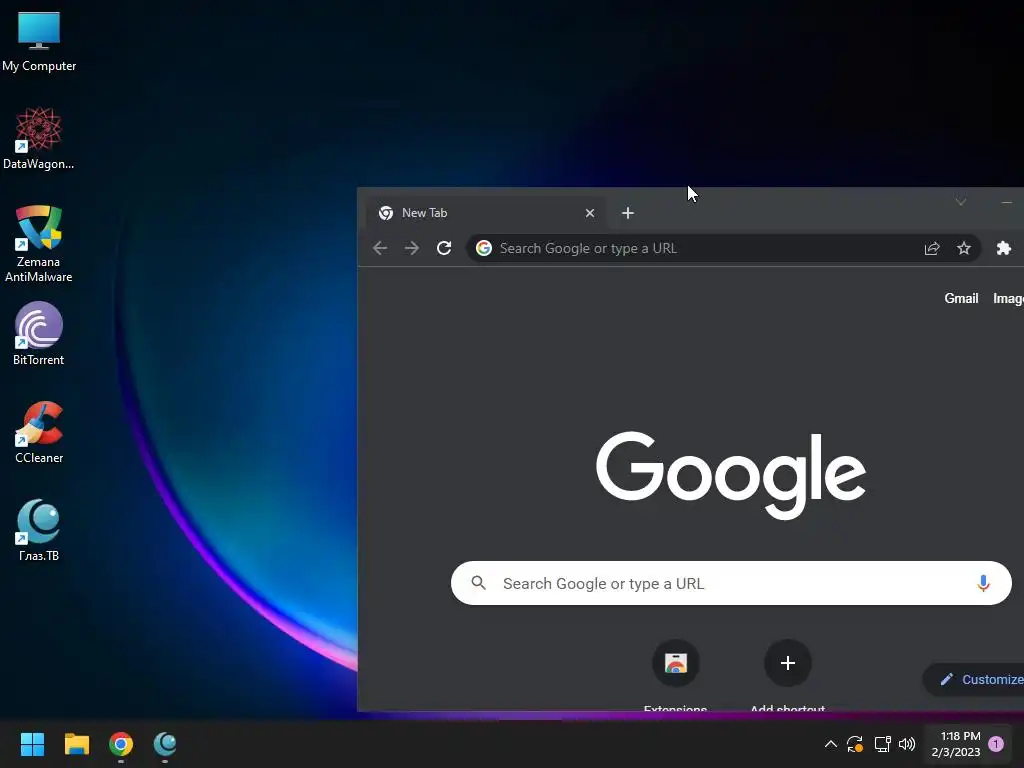The image size is (1024, 768).
Task: Open the Windows Start menu
Action: 32,744
